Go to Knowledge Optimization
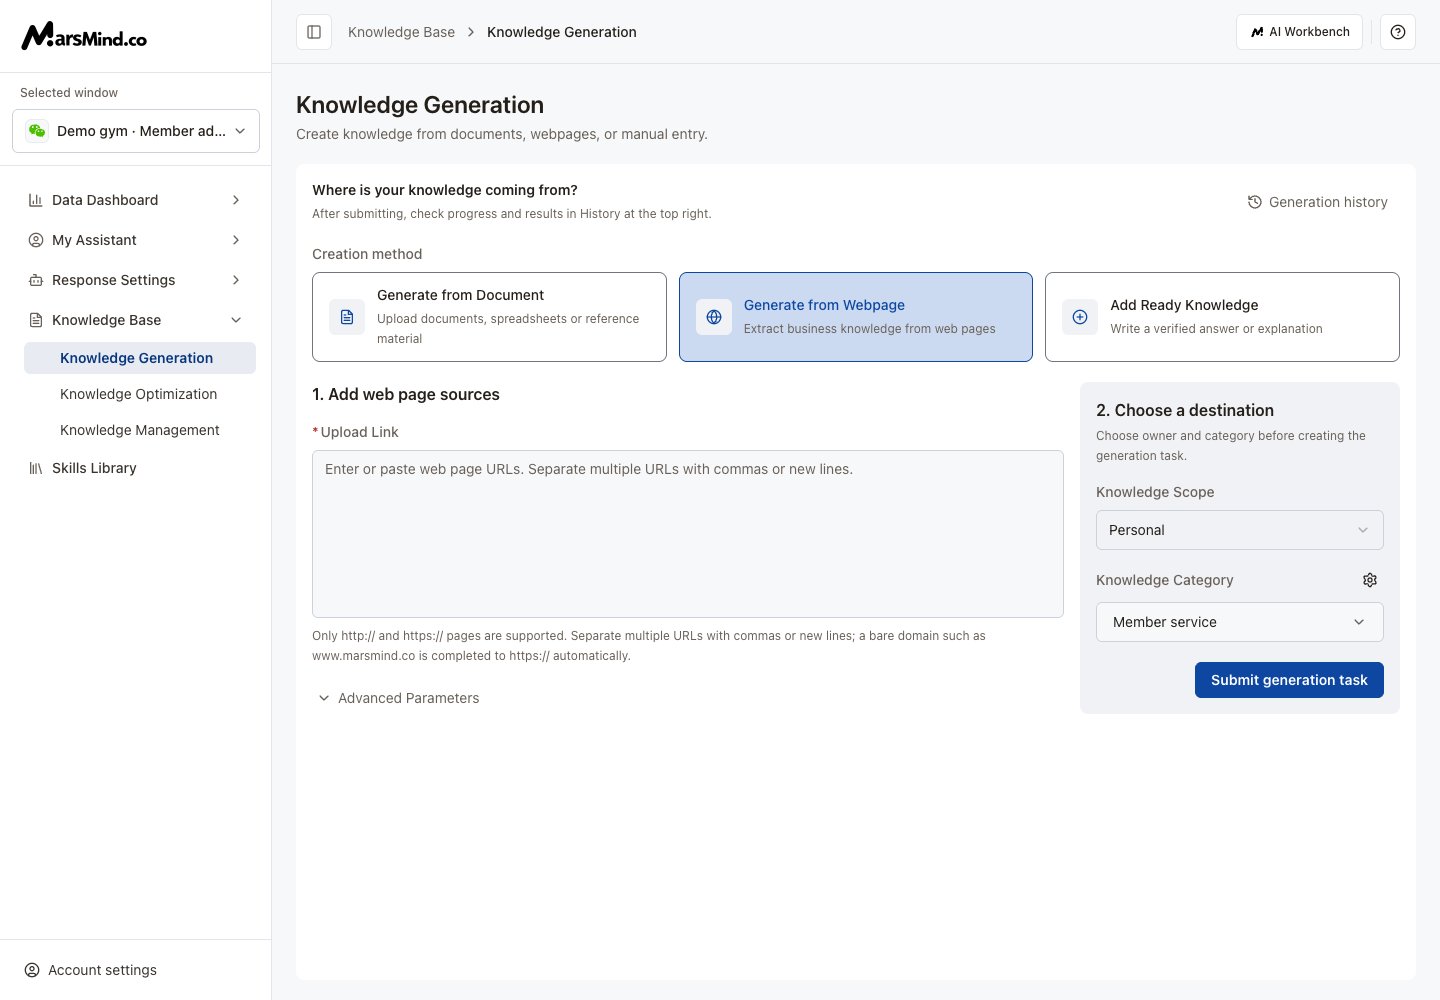1440x1000 pixels. [x=140, y=394]
